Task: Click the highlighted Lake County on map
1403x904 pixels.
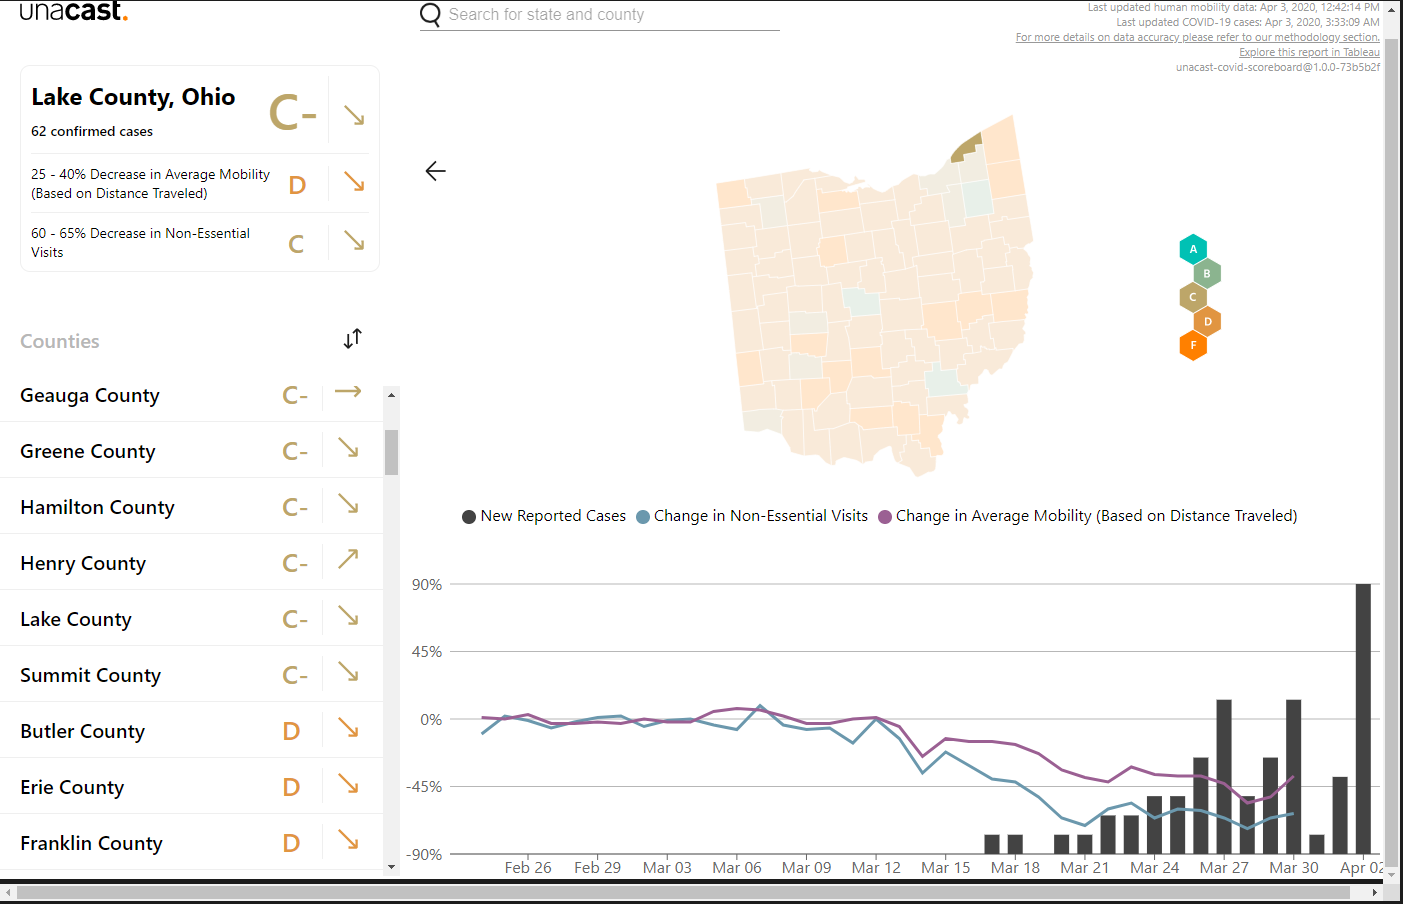Action: pyautogui.click(x=966, y=147)
